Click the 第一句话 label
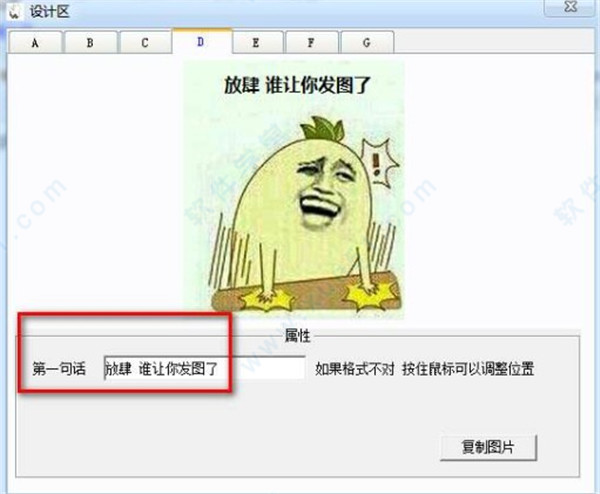This screenshot has height=494, width=600. (x=59, y=368)
